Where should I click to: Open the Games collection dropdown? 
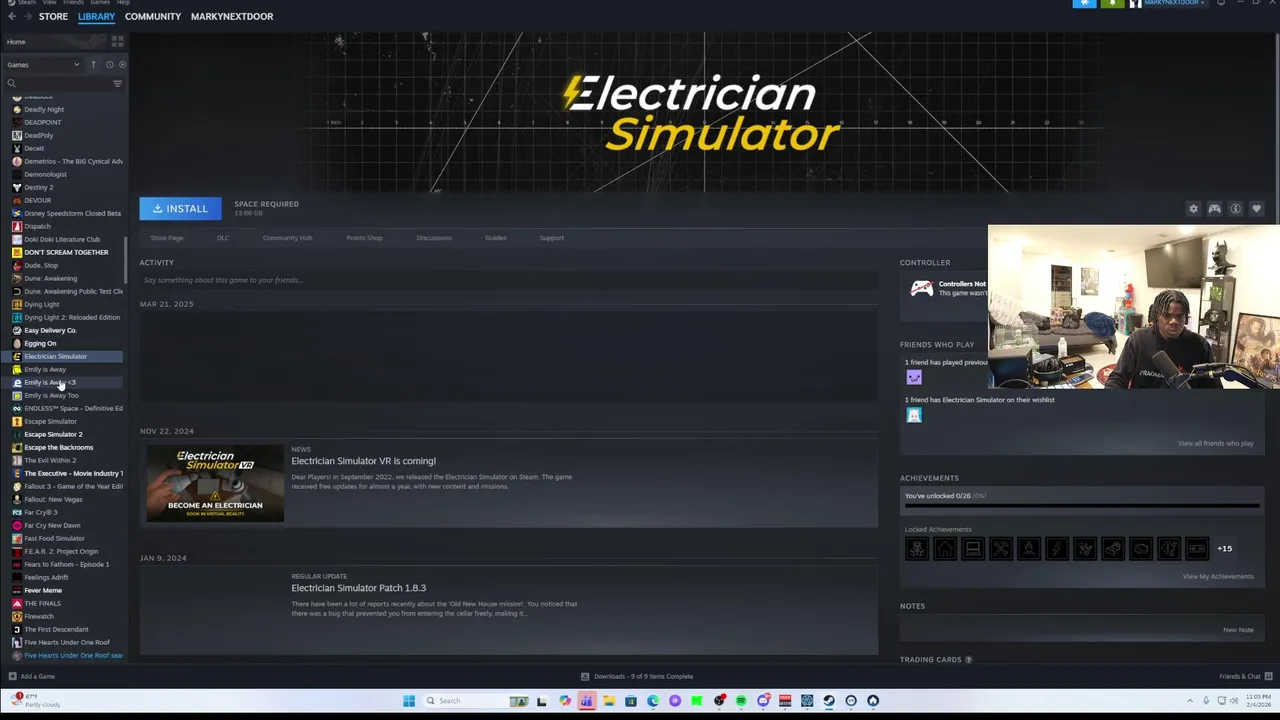[x=43, y=64]
